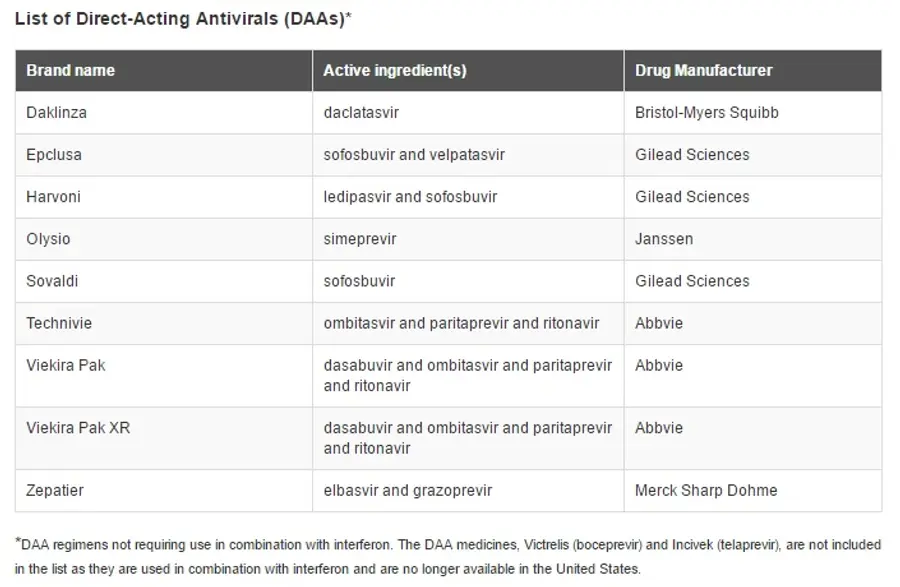Select the Zepatier brand name cell
The width and height of the screenshot is (900, 587).
tap(164, 491)
